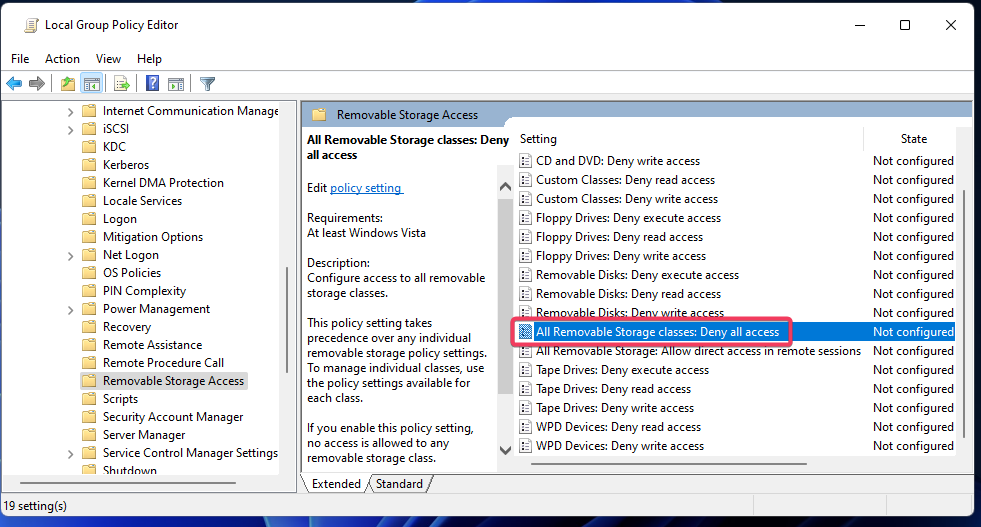This screenshot has height=527, width=981.
Task: Select Mitigation Options tree folder
Action: tap(153, 237)
